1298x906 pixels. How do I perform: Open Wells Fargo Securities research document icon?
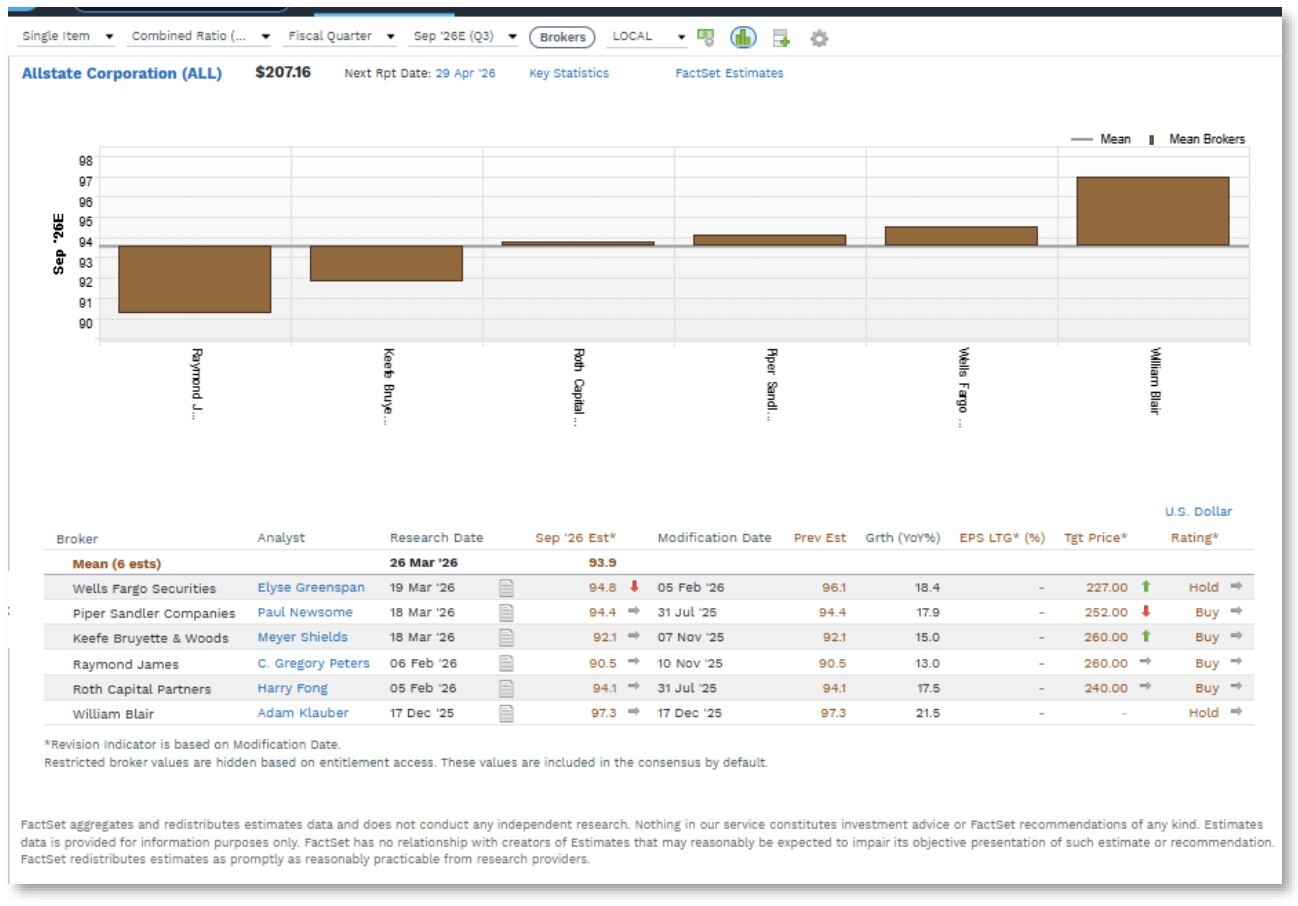tap(506, 588)
